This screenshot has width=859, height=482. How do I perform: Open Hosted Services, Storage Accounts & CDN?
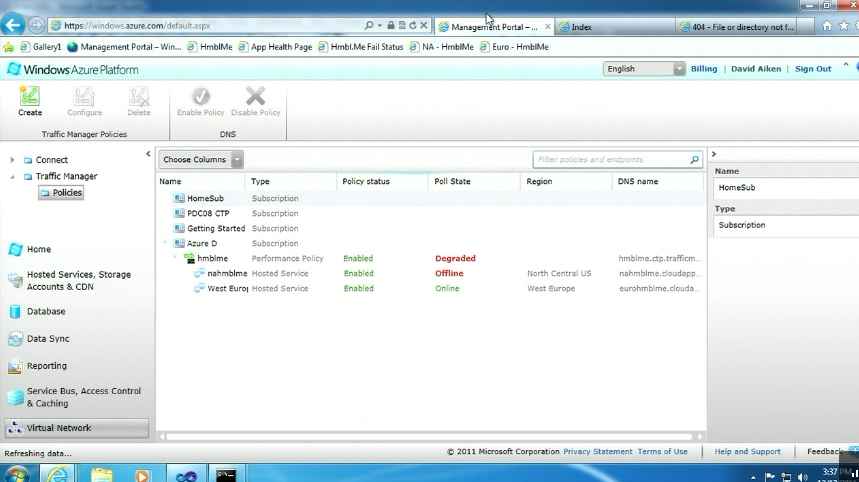coord(79,280)
